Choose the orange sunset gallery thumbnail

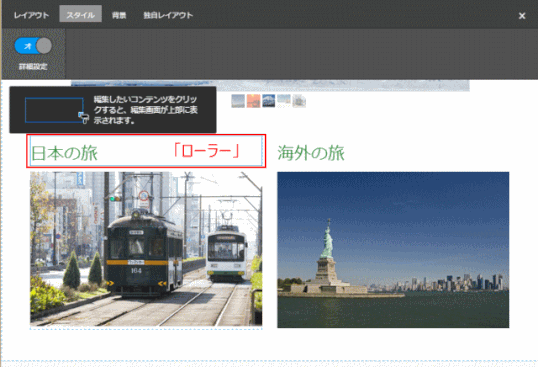tap(254, 101)
